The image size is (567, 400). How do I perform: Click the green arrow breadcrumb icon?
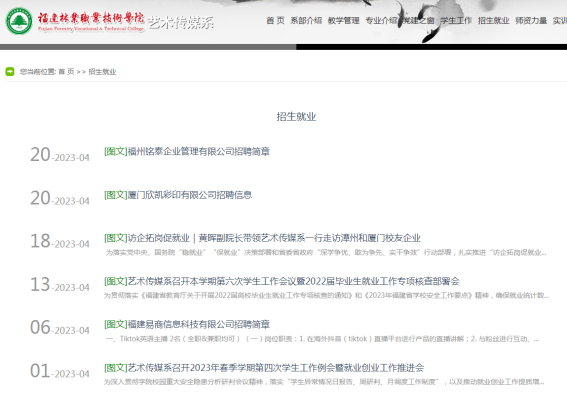tap(10, 72)
